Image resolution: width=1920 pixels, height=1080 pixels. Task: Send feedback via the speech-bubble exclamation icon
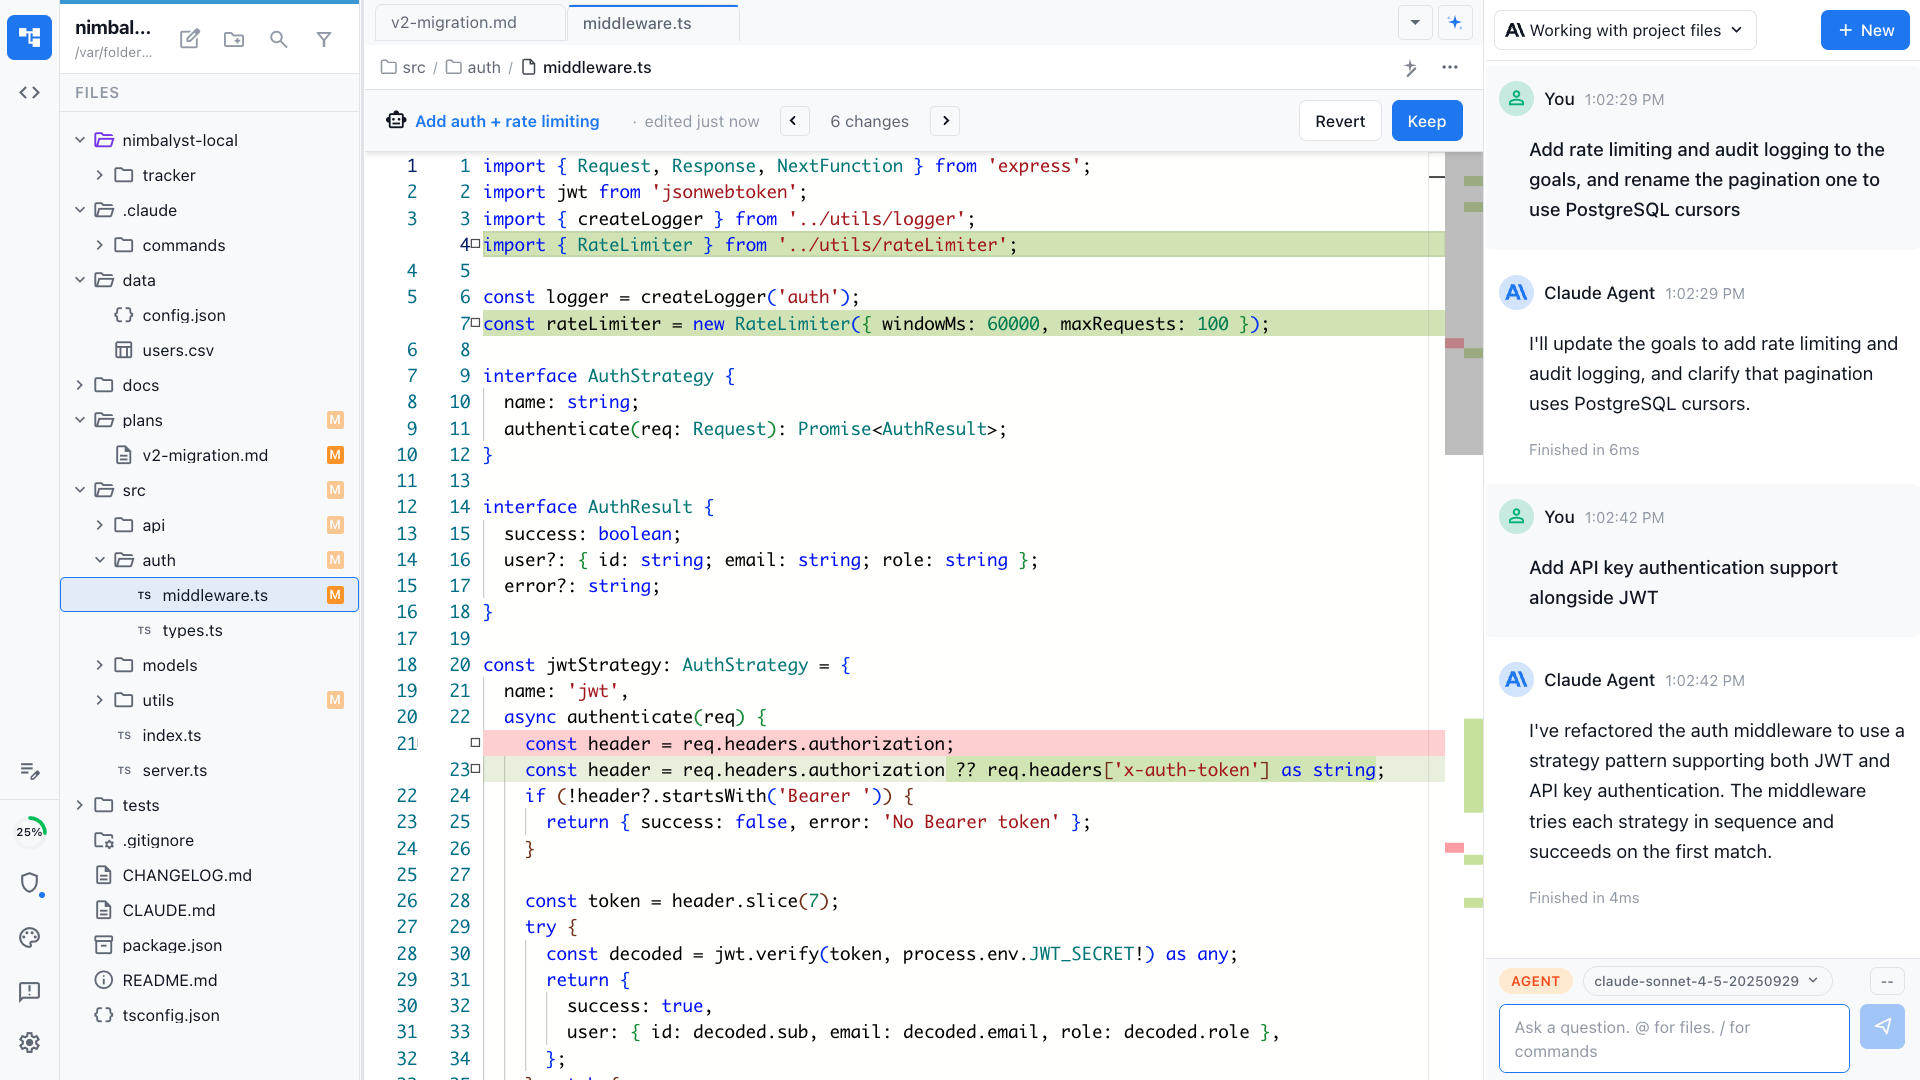tap(30, 992)
